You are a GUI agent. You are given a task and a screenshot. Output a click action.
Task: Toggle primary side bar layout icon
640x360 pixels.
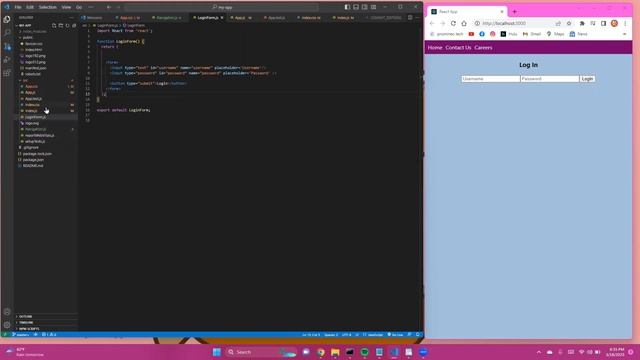[347, 7]
